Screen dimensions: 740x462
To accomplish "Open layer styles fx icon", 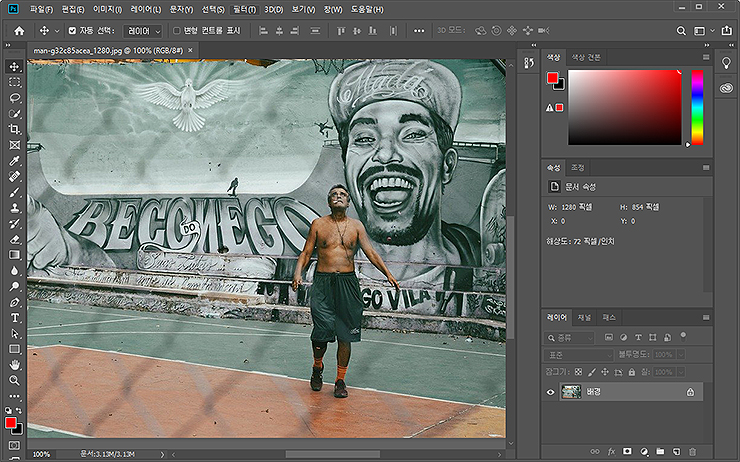I will point(611,452).
